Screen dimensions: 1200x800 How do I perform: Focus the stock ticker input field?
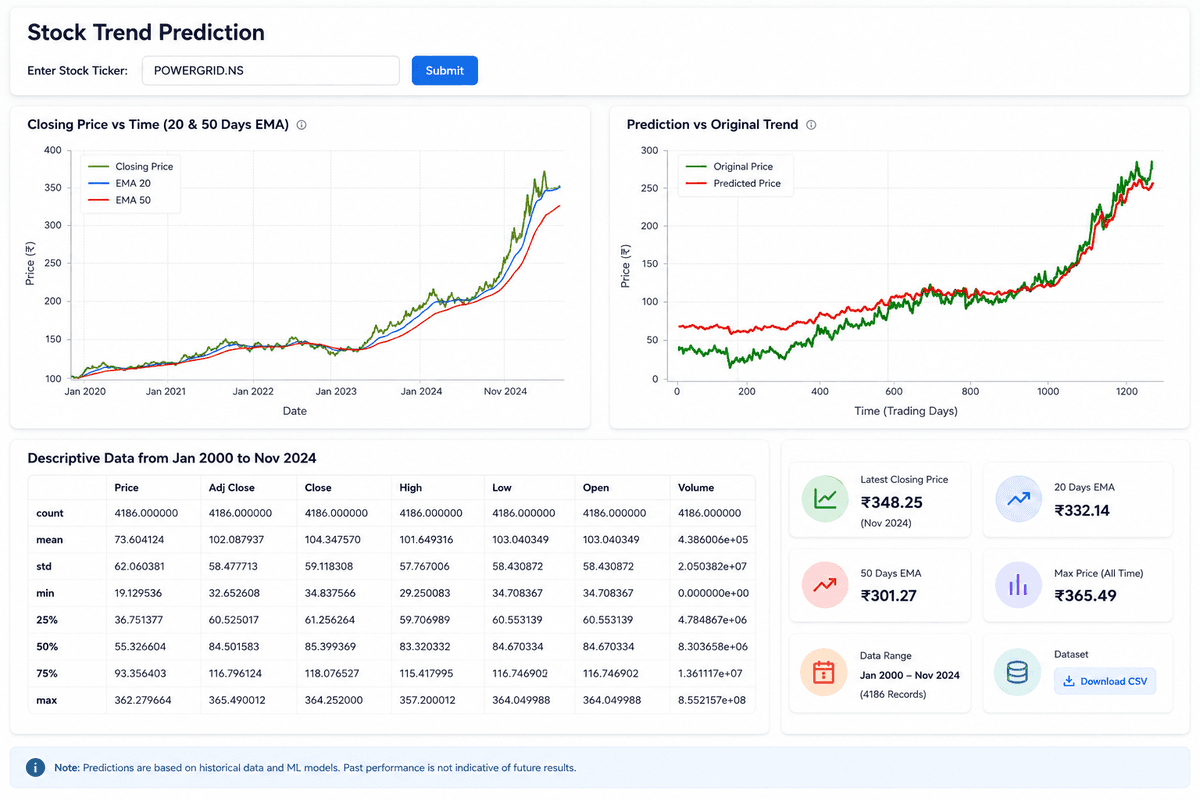coord(271,70)
